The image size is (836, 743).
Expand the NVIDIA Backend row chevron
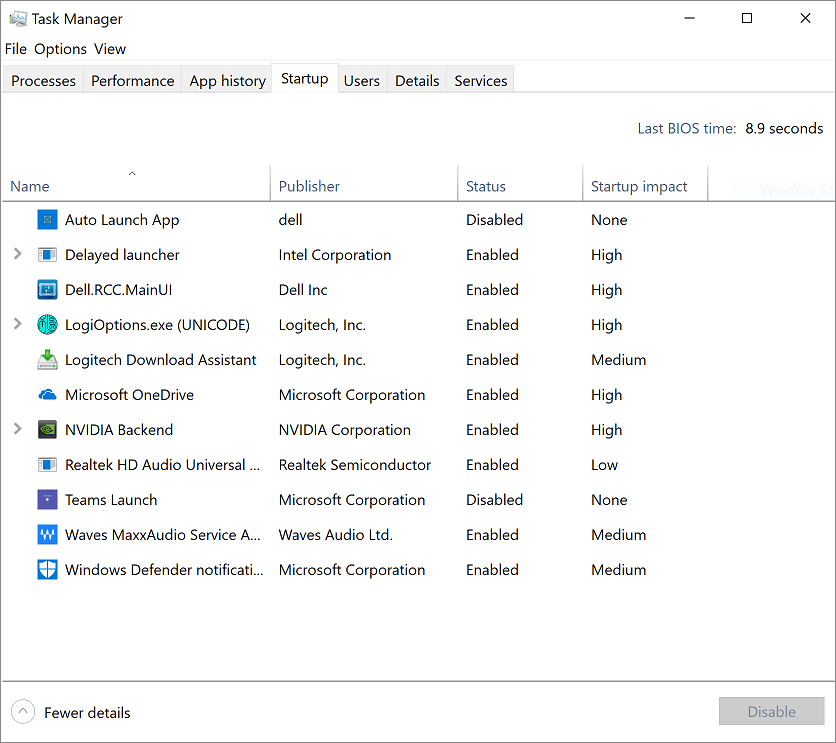coord(17,430)
